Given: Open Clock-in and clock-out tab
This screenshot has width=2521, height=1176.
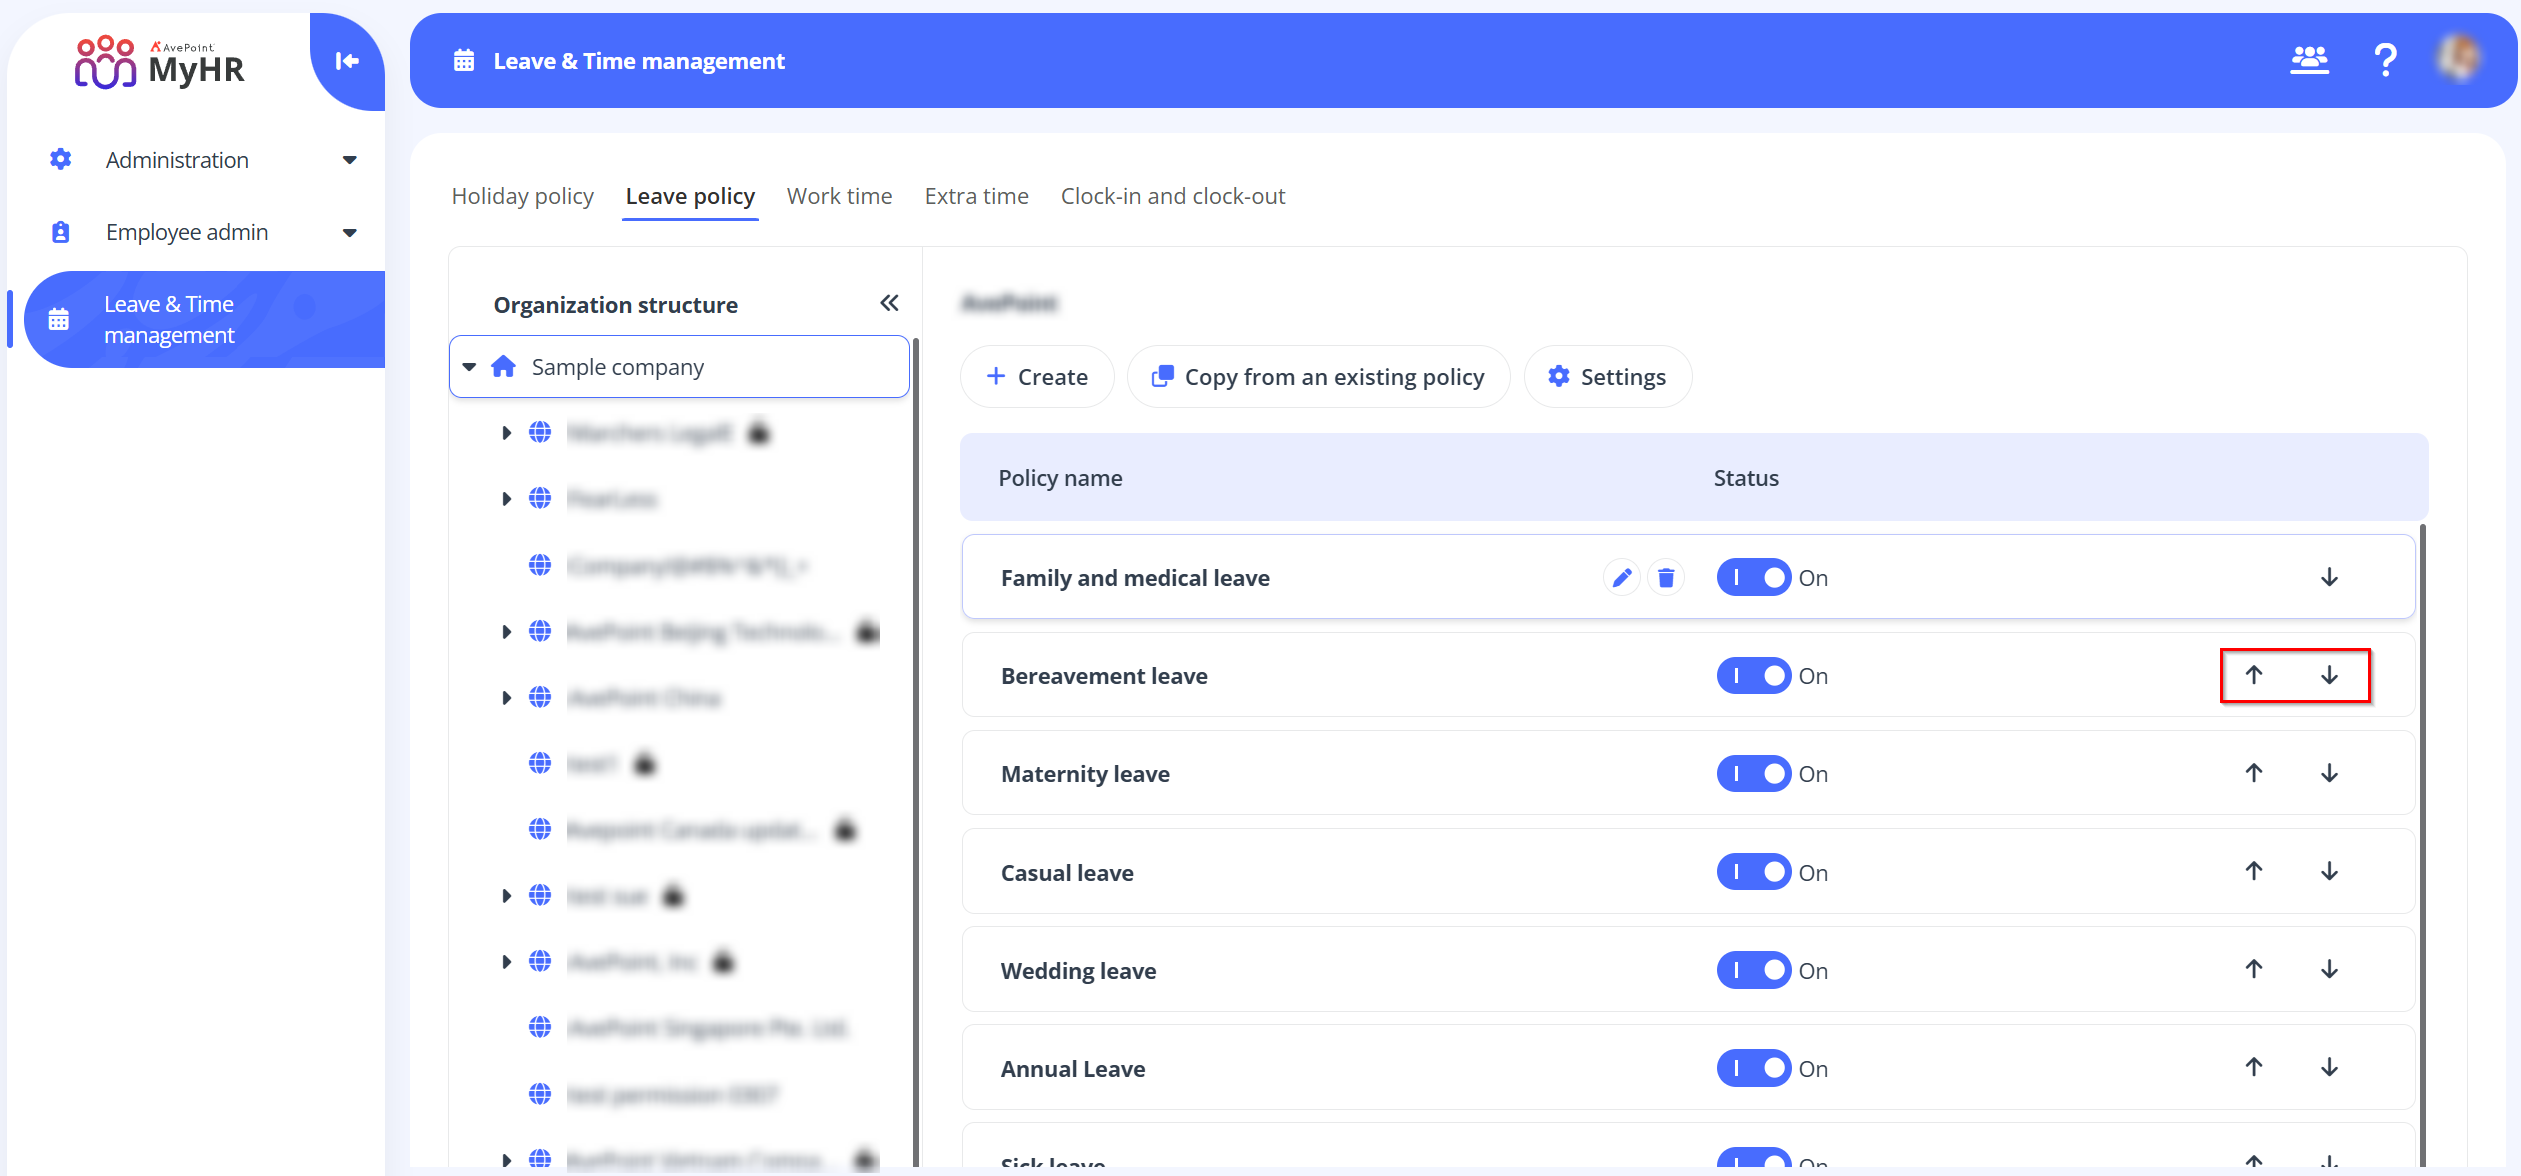Looking at the screenshot, I should (x=1172, y=196).
